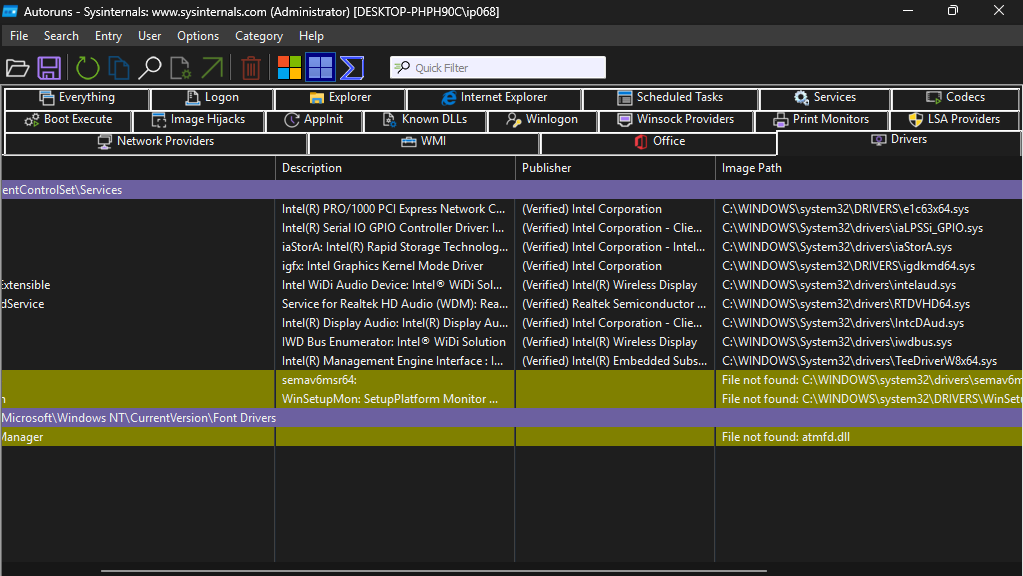Click the Sigma VirusTotal icon
The image size is (1023, 576).
coord(352,68)
